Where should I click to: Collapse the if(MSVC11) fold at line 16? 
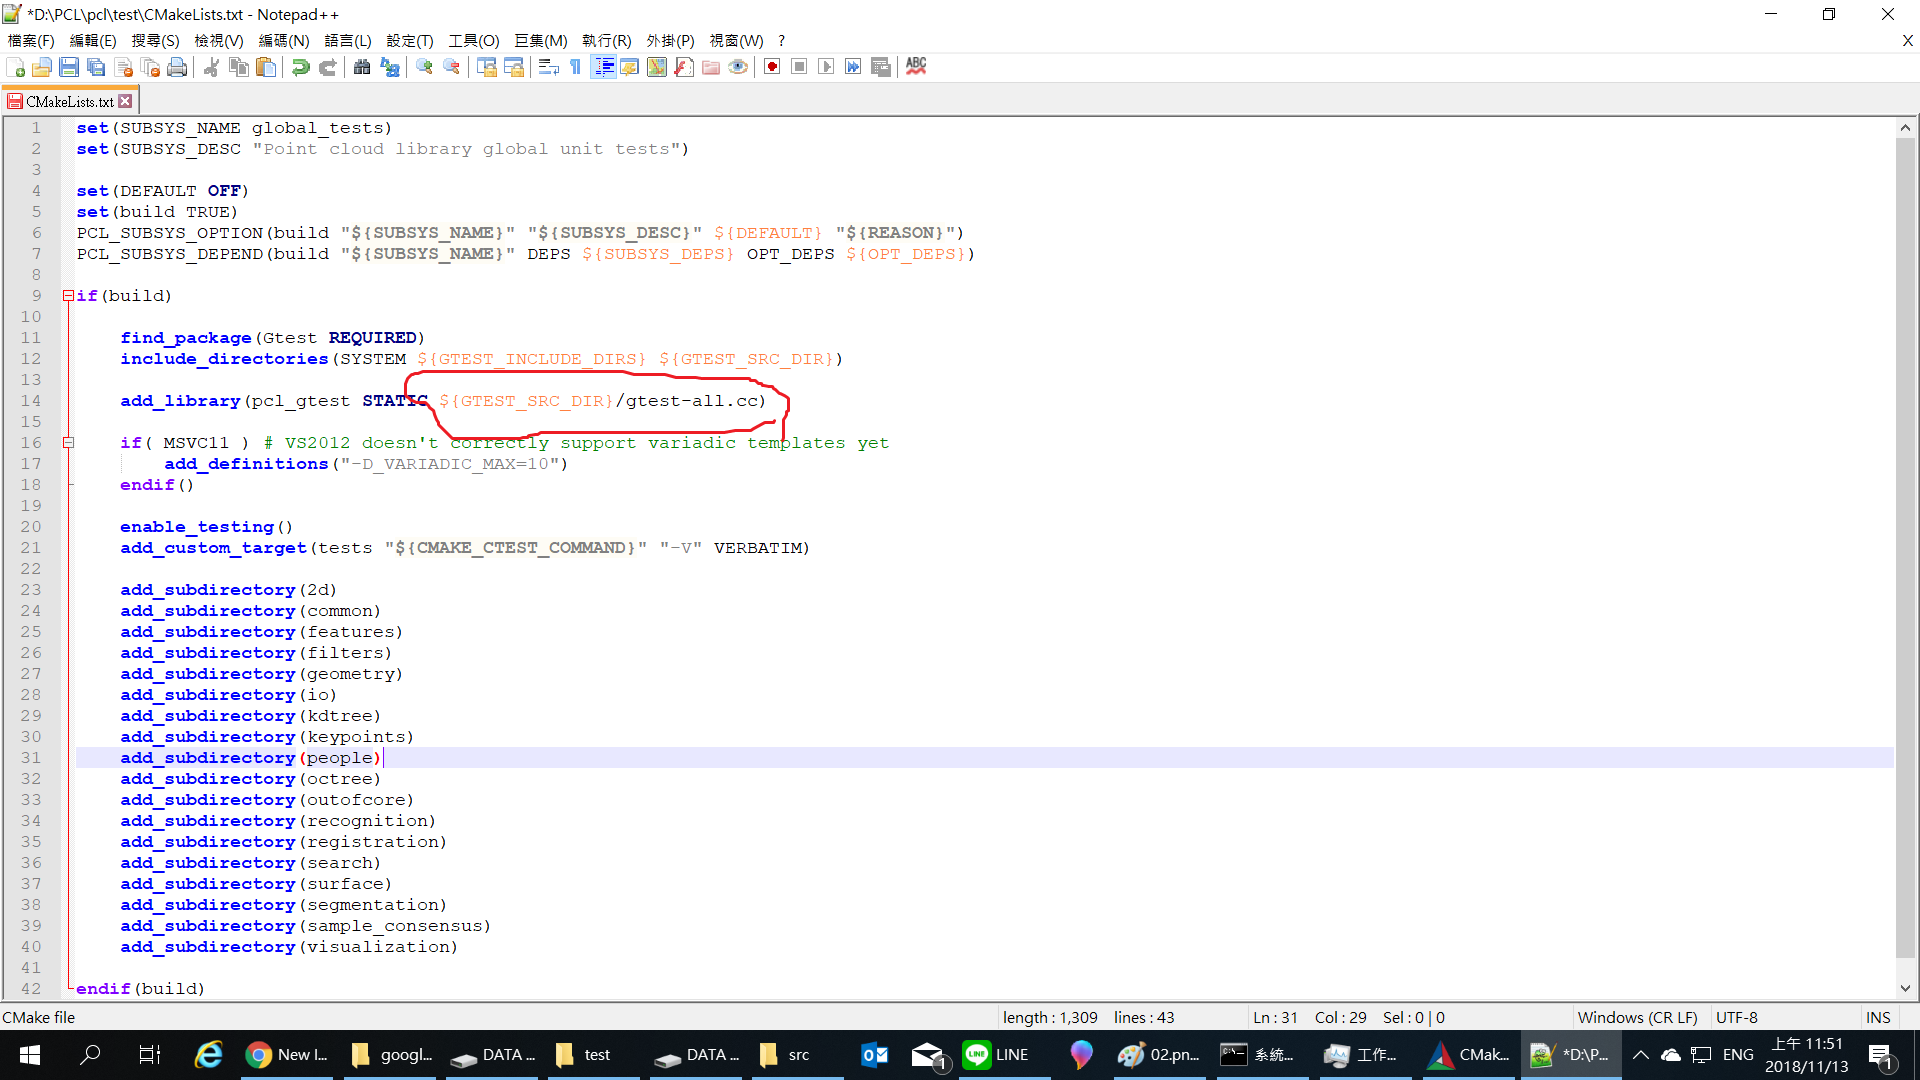click(68, 442)
